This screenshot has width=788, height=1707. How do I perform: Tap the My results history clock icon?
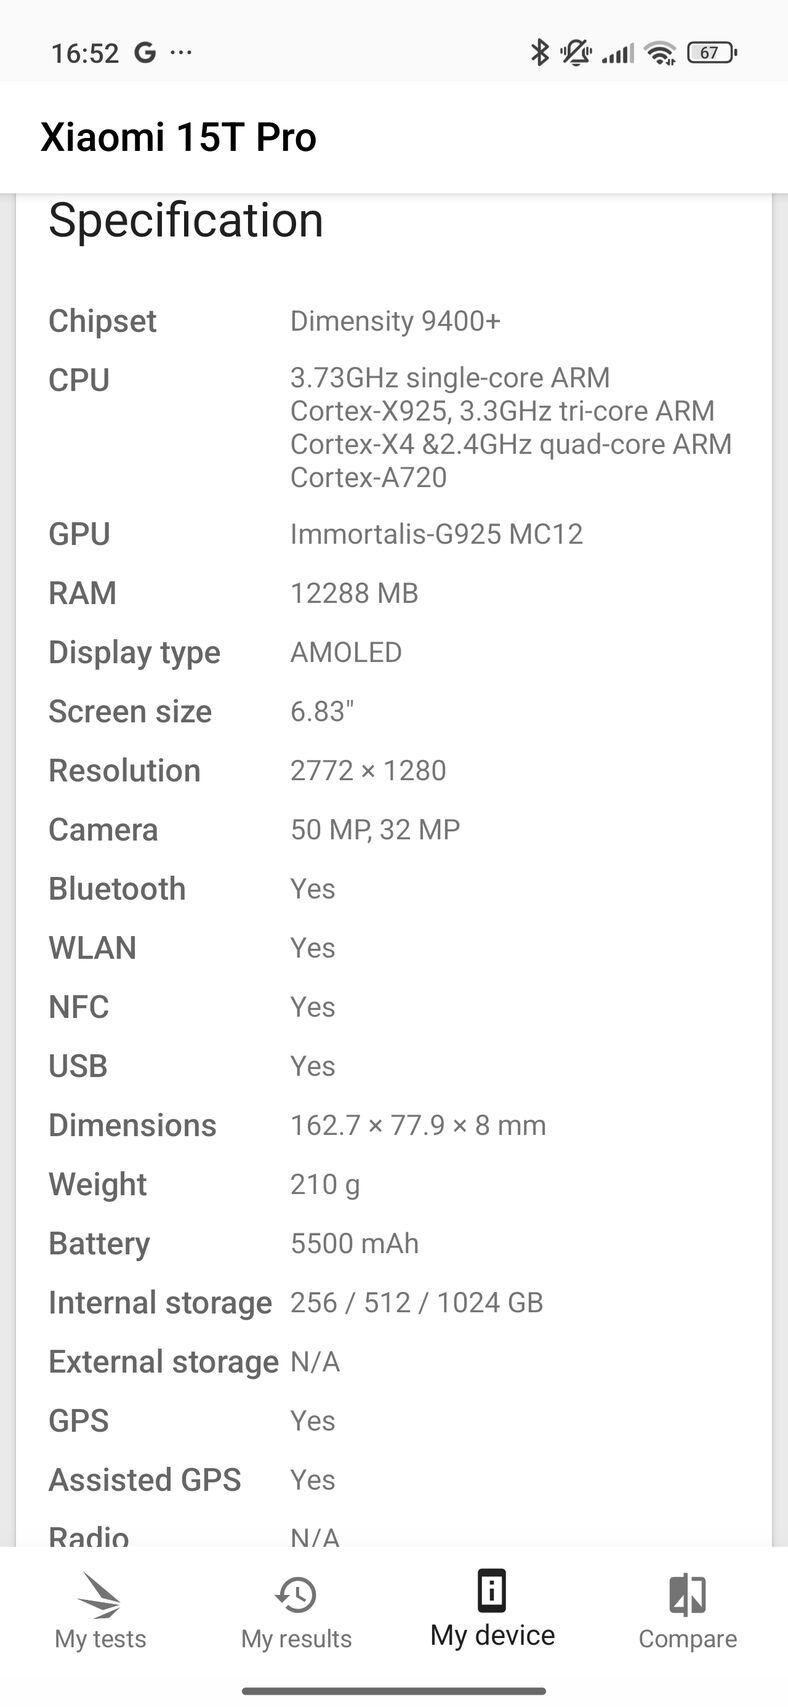pos(295,1592)
